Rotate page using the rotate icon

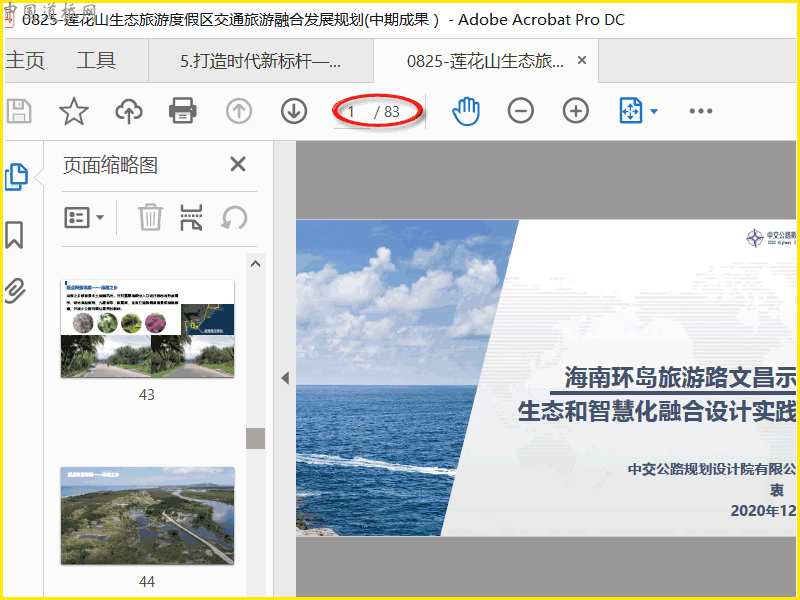point(234,218)
